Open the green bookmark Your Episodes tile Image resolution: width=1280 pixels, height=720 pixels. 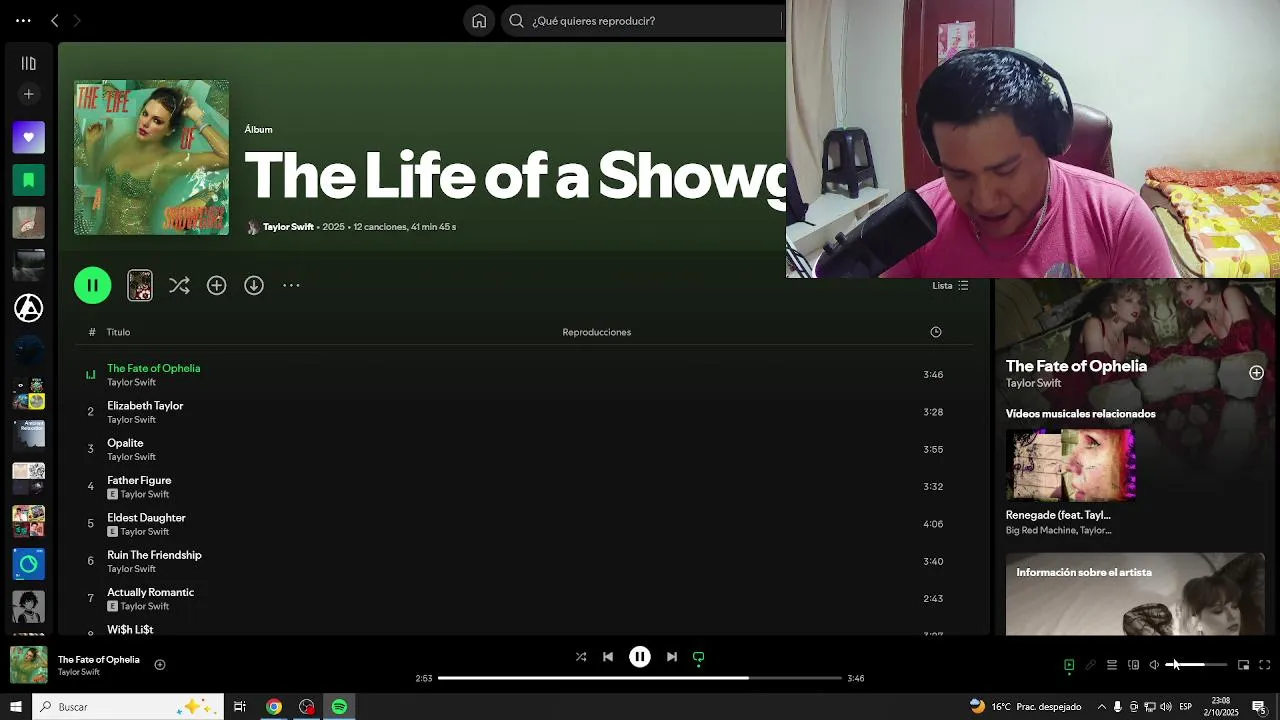28,180
